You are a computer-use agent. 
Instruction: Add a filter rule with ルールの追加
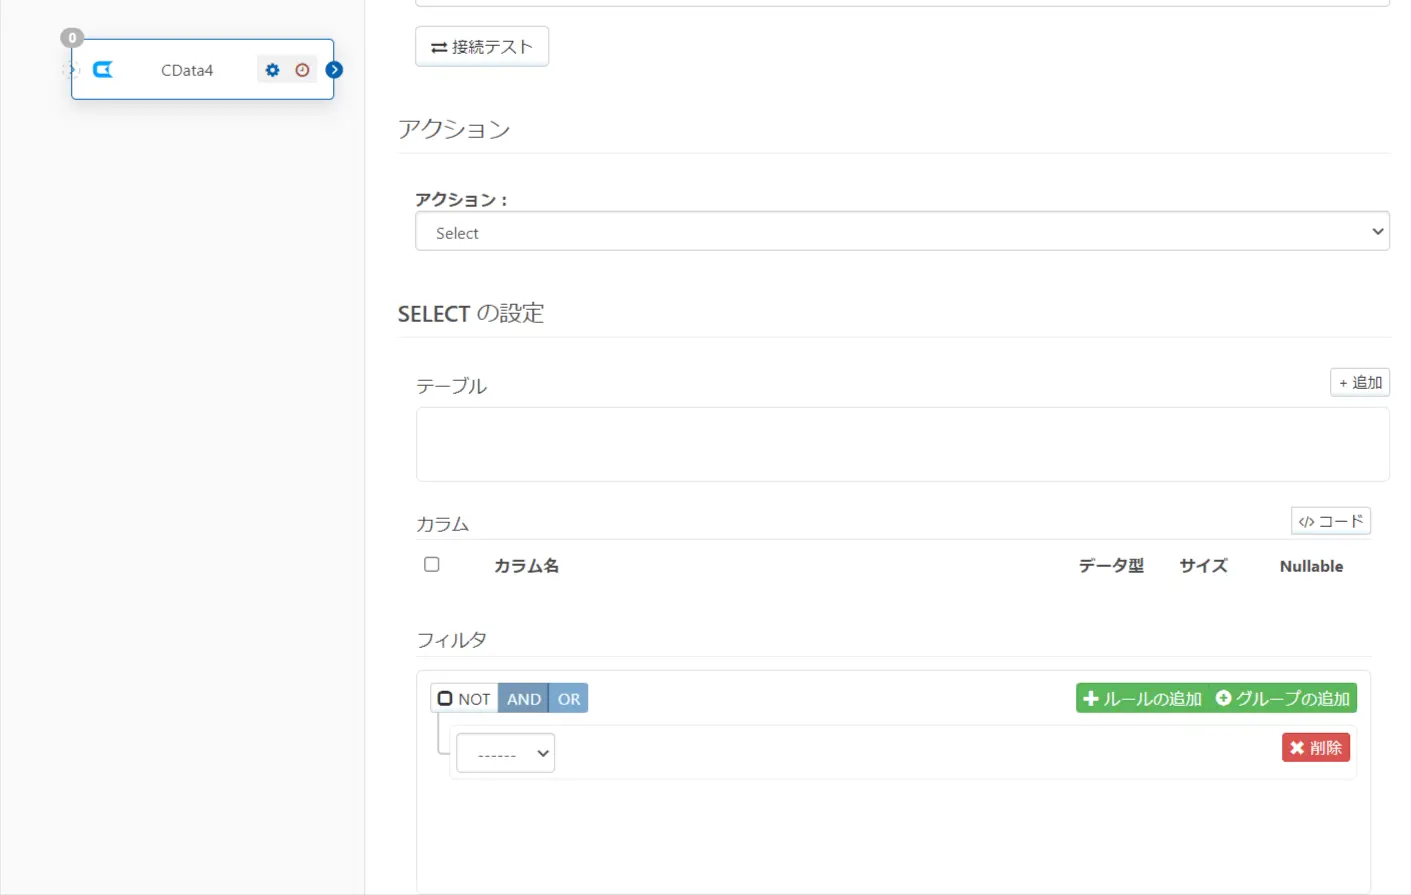point(1142,698)
